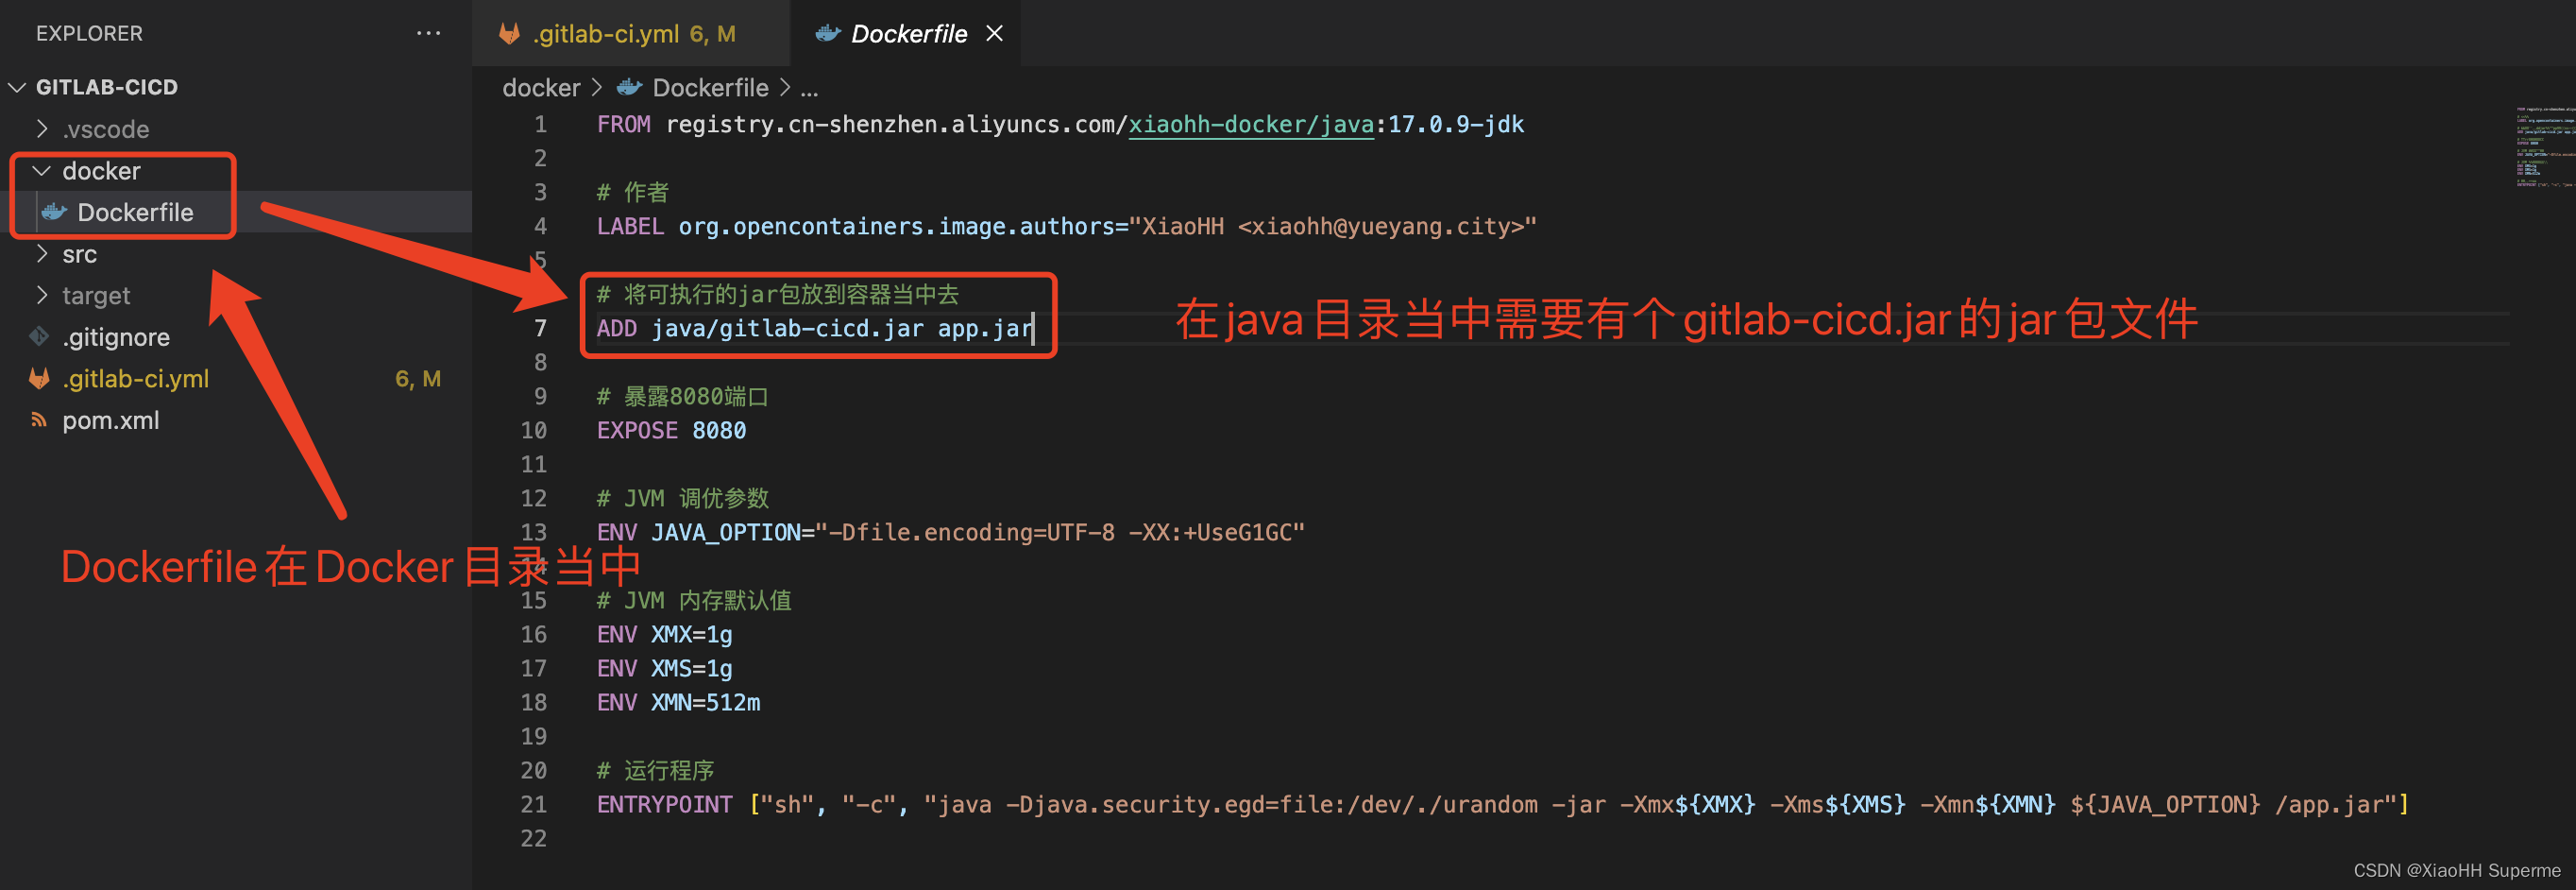
Task: Close the Dockerfile editor tab
Action: pyautogui.click(x=994, y=34)
